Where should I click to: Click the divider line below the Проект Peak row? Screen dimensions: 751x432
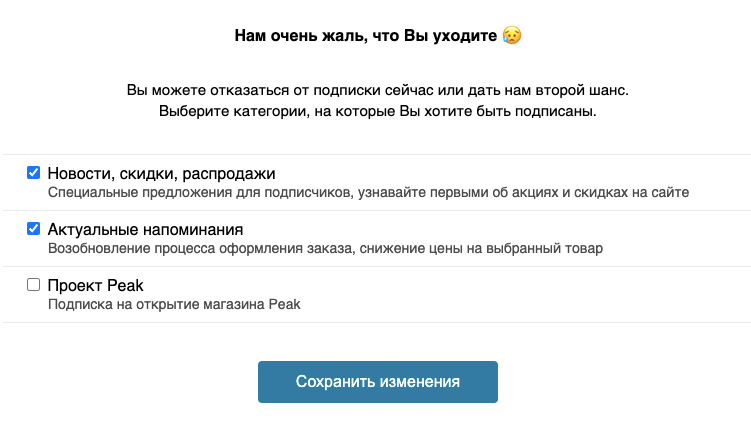[x=377, y=322]
